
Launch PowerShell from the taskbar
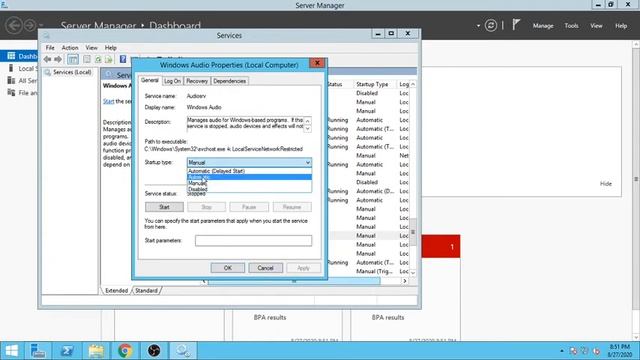(x=67, y=351)
